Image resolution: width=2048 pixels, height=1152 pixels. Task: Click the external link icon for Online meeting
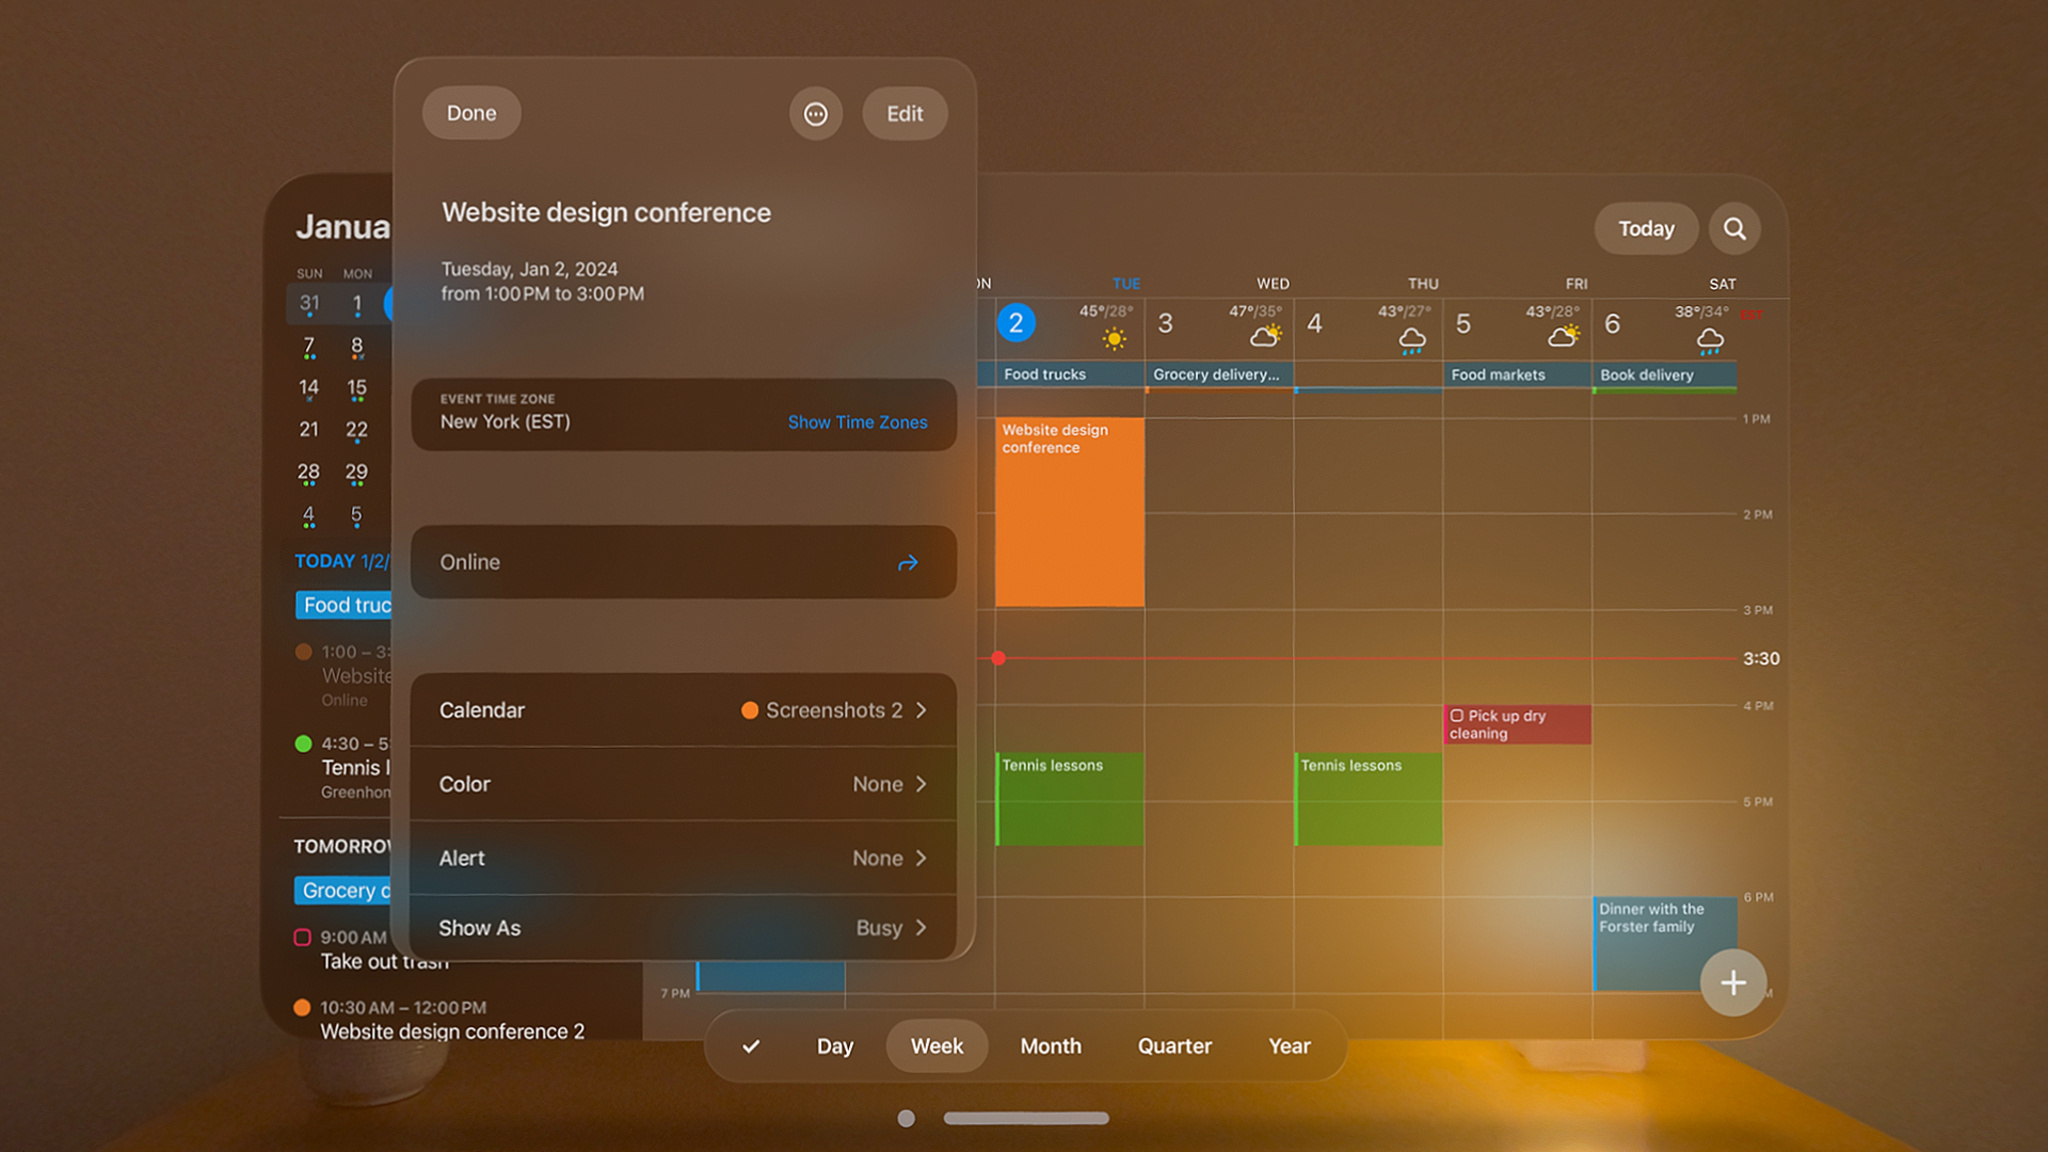point(907,561)
